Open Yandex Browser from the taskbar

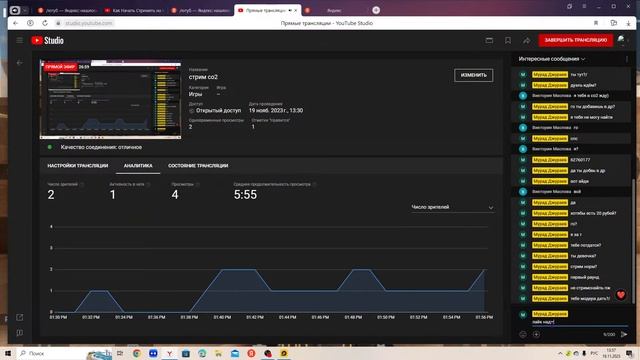coord(169,353)
